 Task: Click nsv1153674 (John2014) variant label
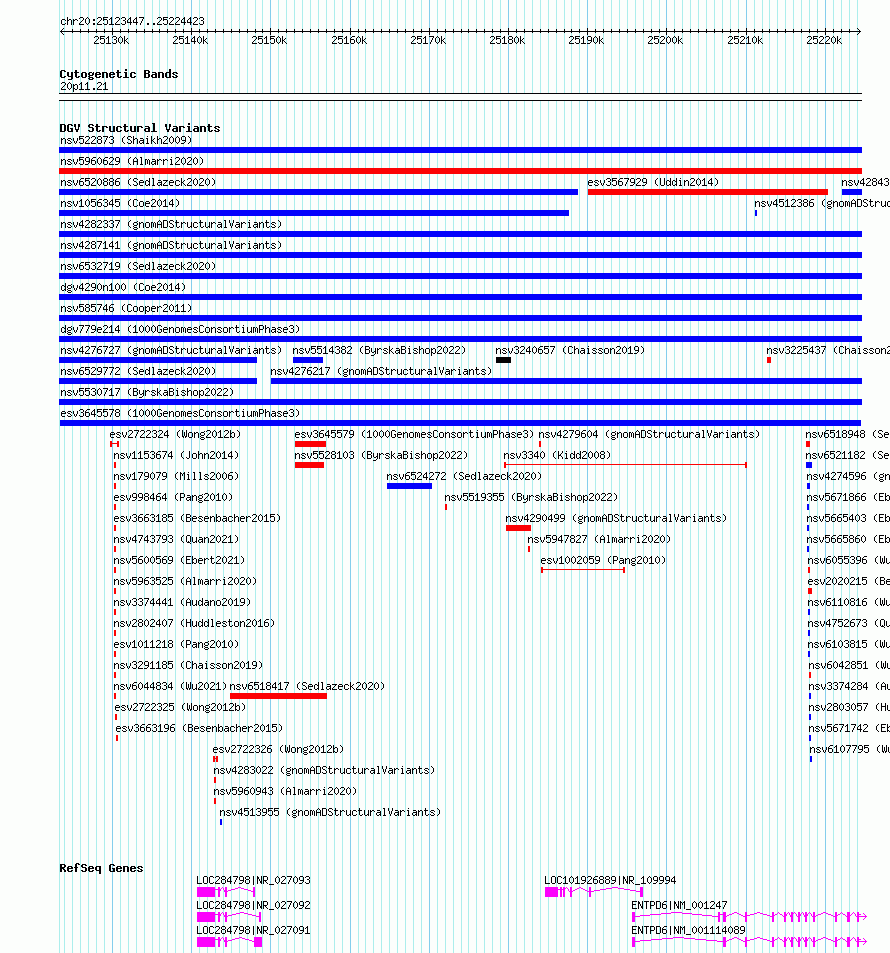click(176, 455)
